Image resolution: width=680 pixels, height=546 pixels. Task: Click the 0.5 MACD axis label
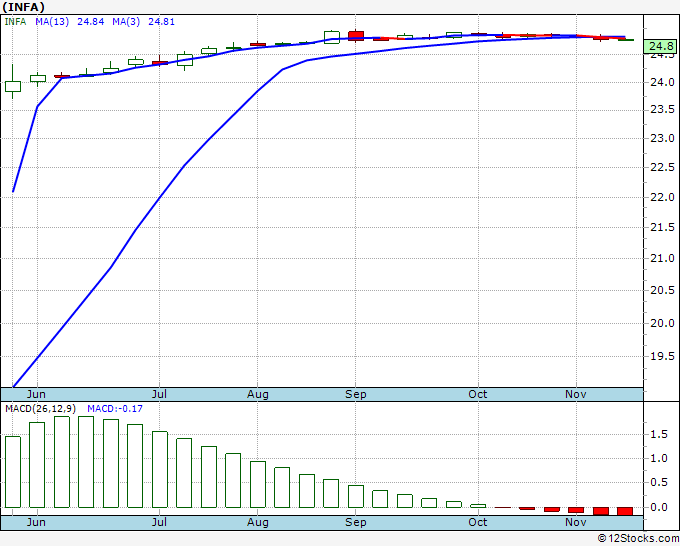[659, 482]
